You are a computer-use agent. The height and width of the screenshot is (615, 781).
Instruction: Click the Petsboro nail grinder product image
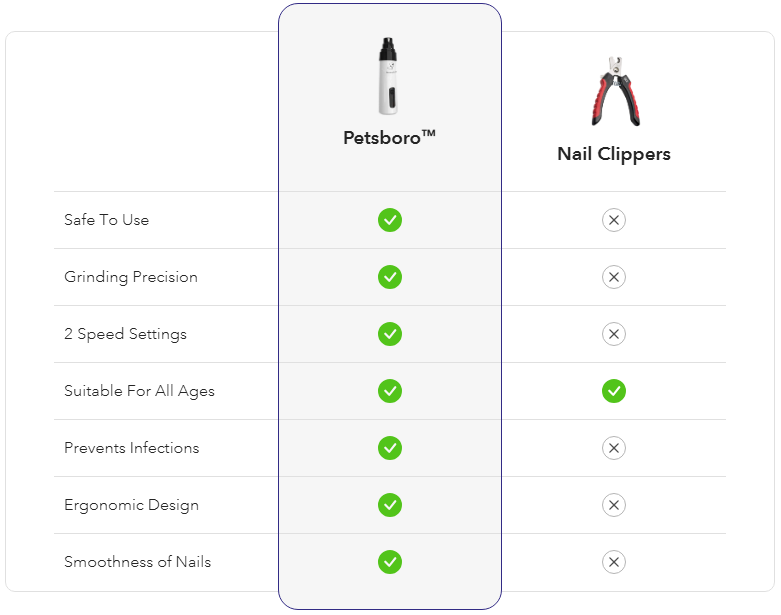pos(389,76)
